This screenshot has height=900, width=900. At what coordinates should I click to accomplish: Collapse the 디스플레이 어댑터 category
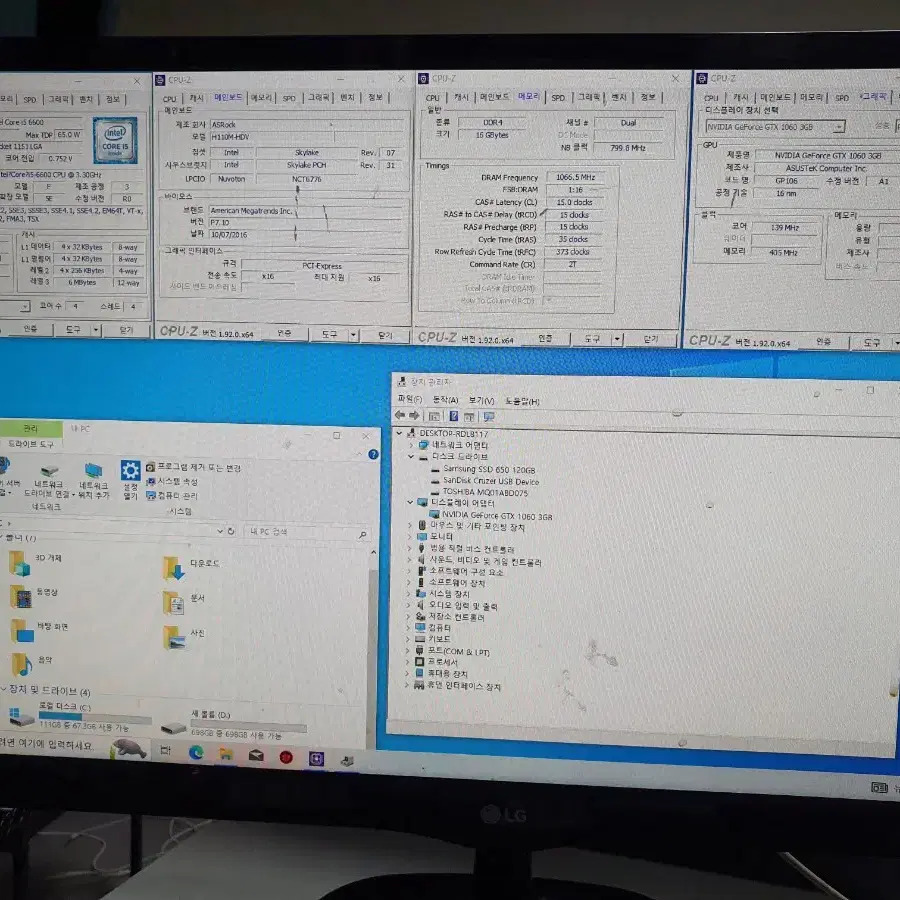pyautogui.click(x=410, y=502)
